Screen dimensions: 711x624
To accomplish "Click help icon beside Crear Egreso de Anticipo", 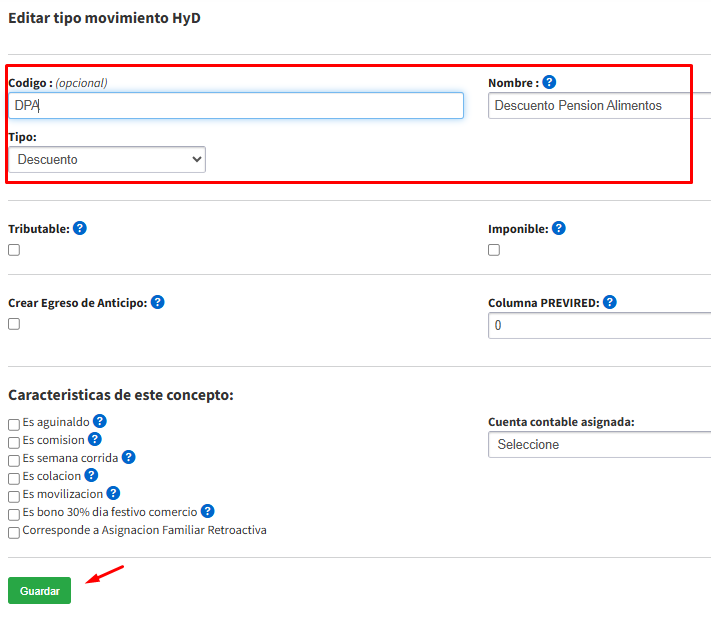I will coord(157,302).
